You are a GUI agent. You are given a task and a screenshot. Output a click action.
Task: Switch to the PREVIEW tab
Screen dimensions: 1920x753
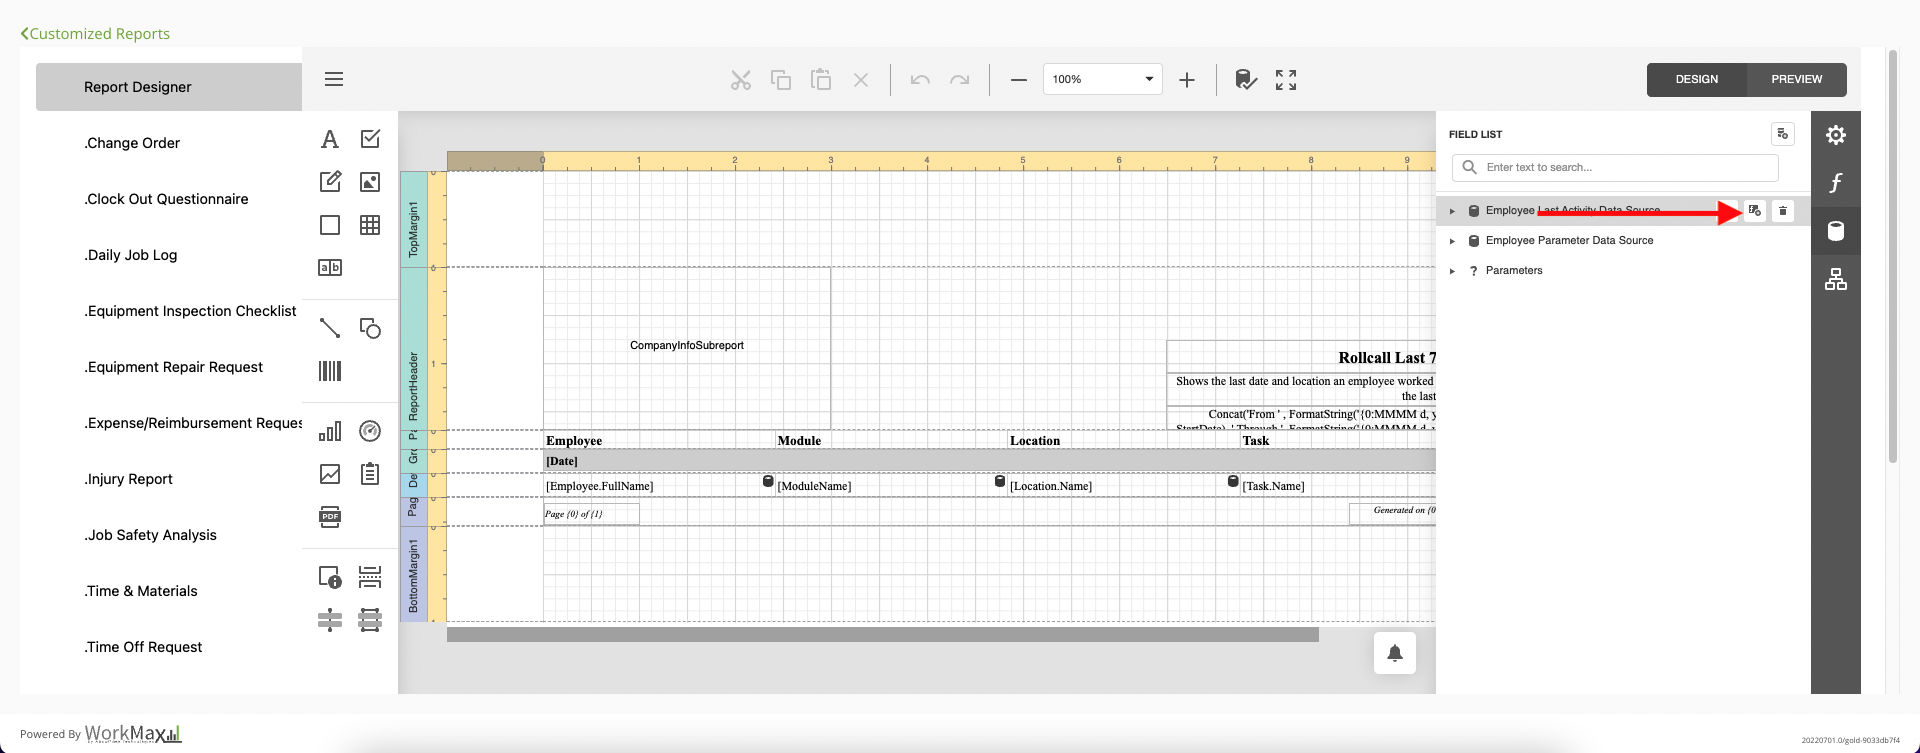click(x=1797, y=79)
